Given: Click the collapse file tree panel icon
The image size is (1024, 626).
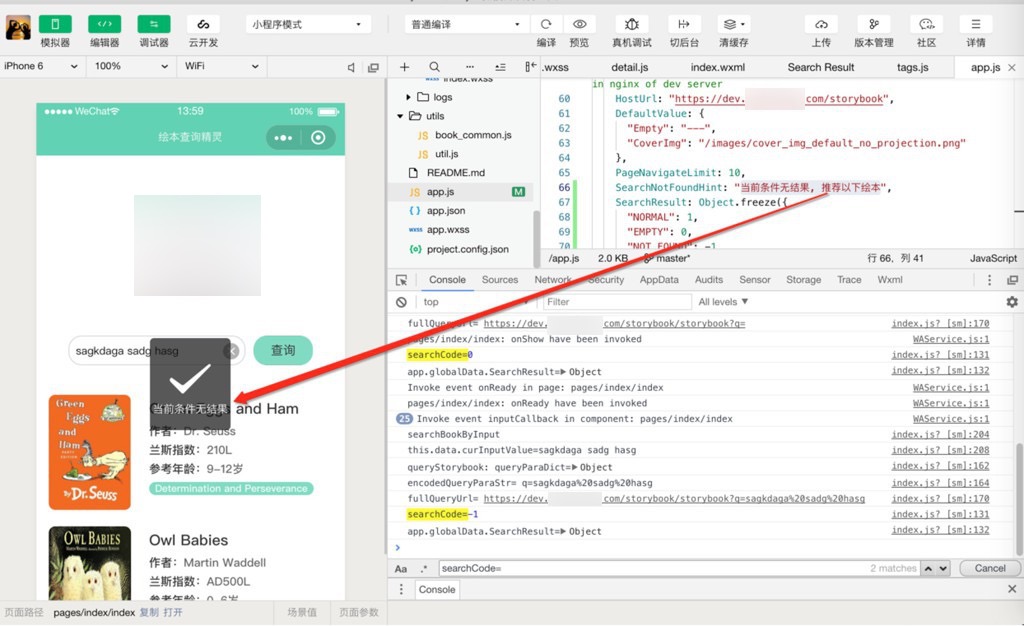Looking at the screenshot, I should pyautogui.click(x=530, y=67).
